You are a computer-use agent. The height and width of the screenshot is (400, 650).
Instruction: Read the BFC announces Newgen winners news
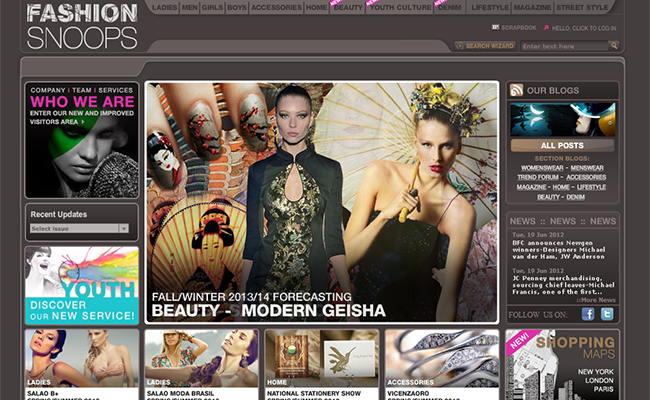pyautogui.click(x=558, y=250)
